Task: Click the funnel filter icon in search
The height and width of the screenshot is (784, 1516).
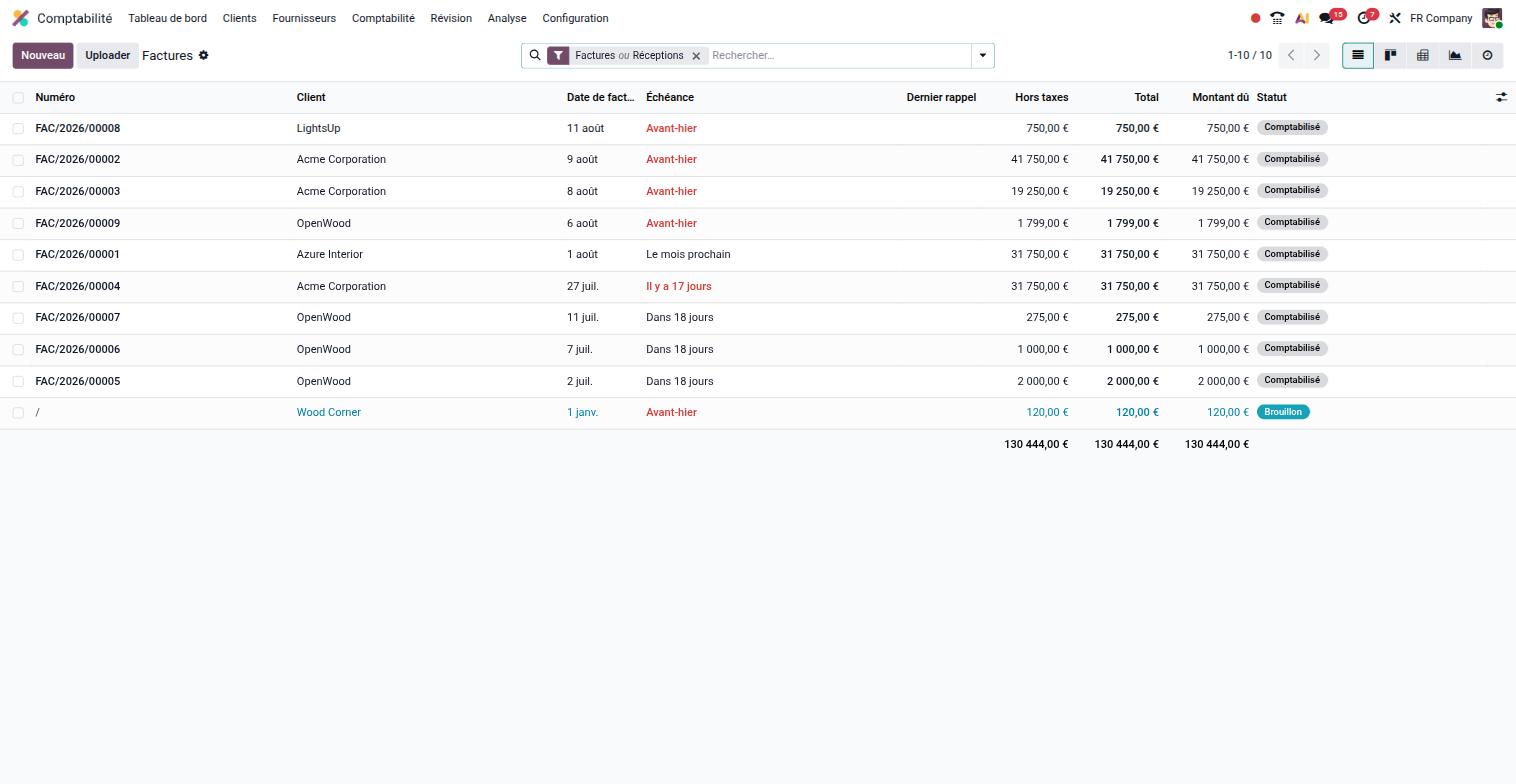Action: (558, 55)
